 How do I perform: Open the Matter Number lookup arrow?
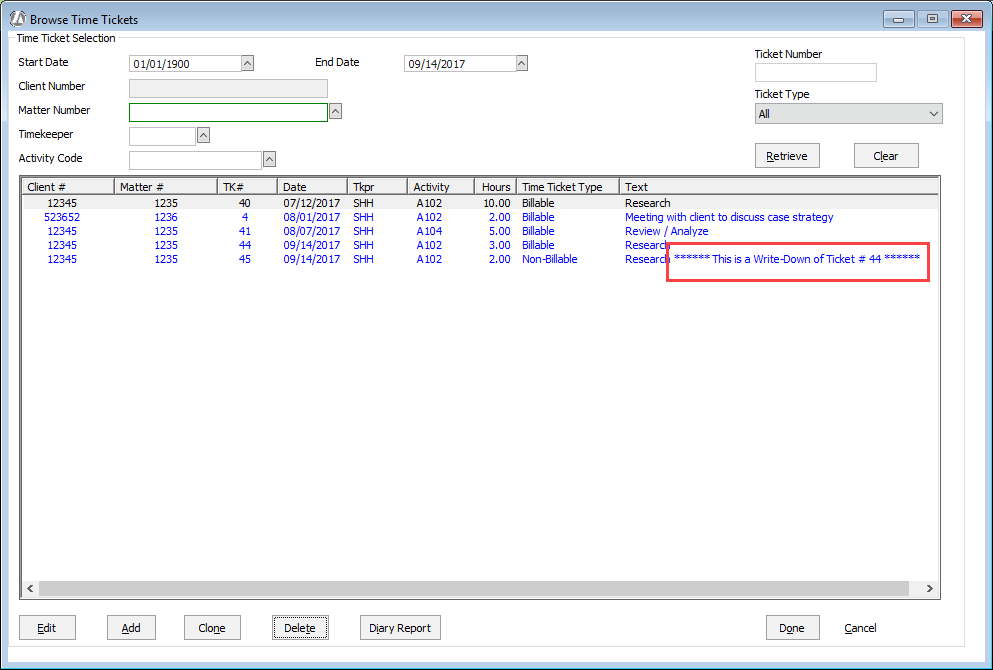tap(336, 111)
